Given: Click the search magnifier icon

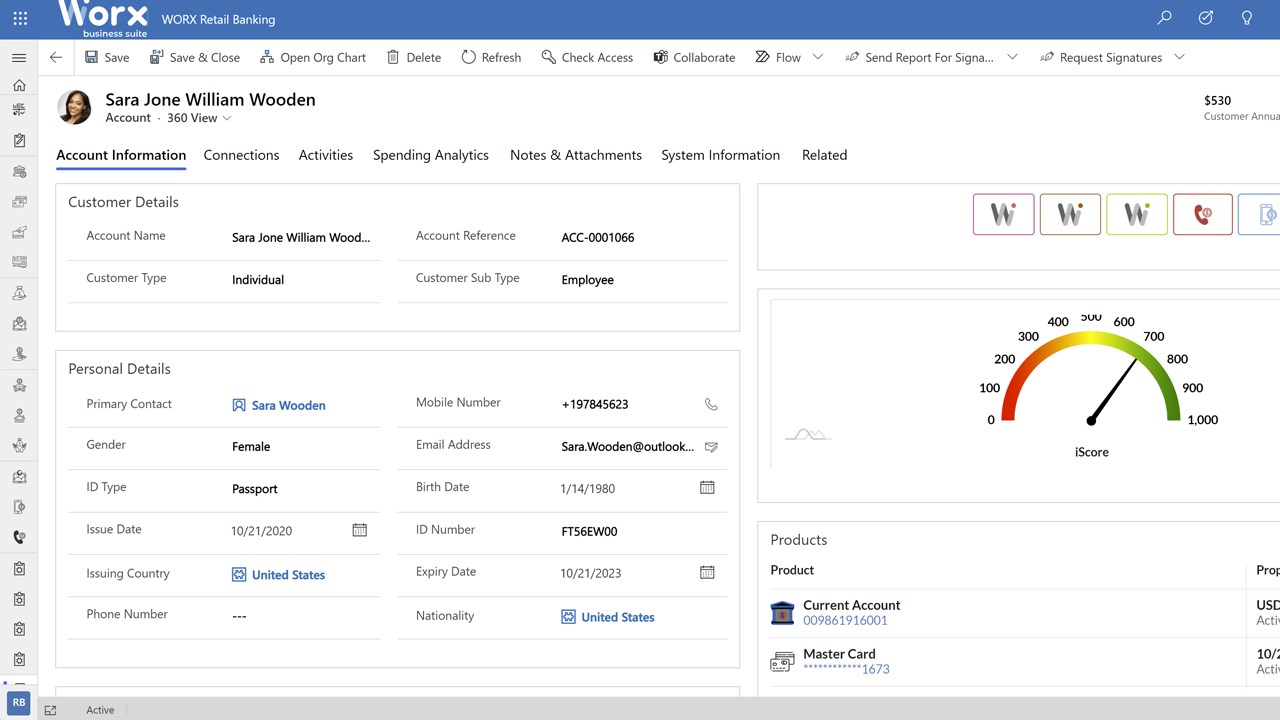Looking at the screenshot, I should pos(1164,18).
